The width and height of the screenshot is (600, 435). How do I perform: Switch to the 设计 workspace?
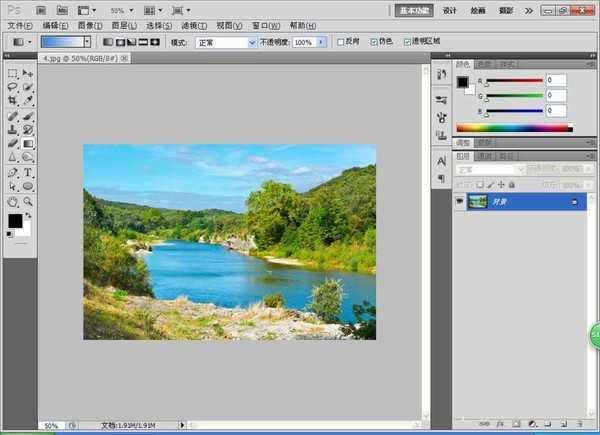(x=450, y=10)
